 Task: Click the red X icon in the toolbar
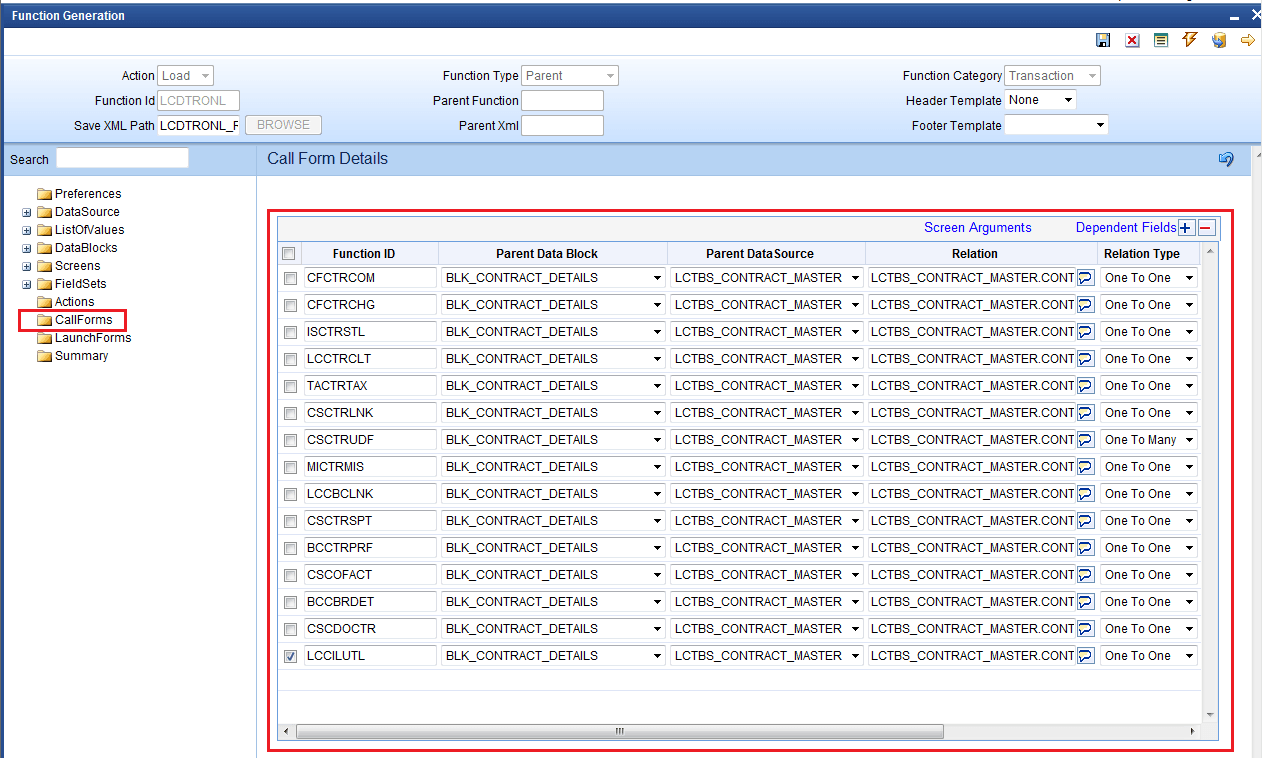point(1132,40)
